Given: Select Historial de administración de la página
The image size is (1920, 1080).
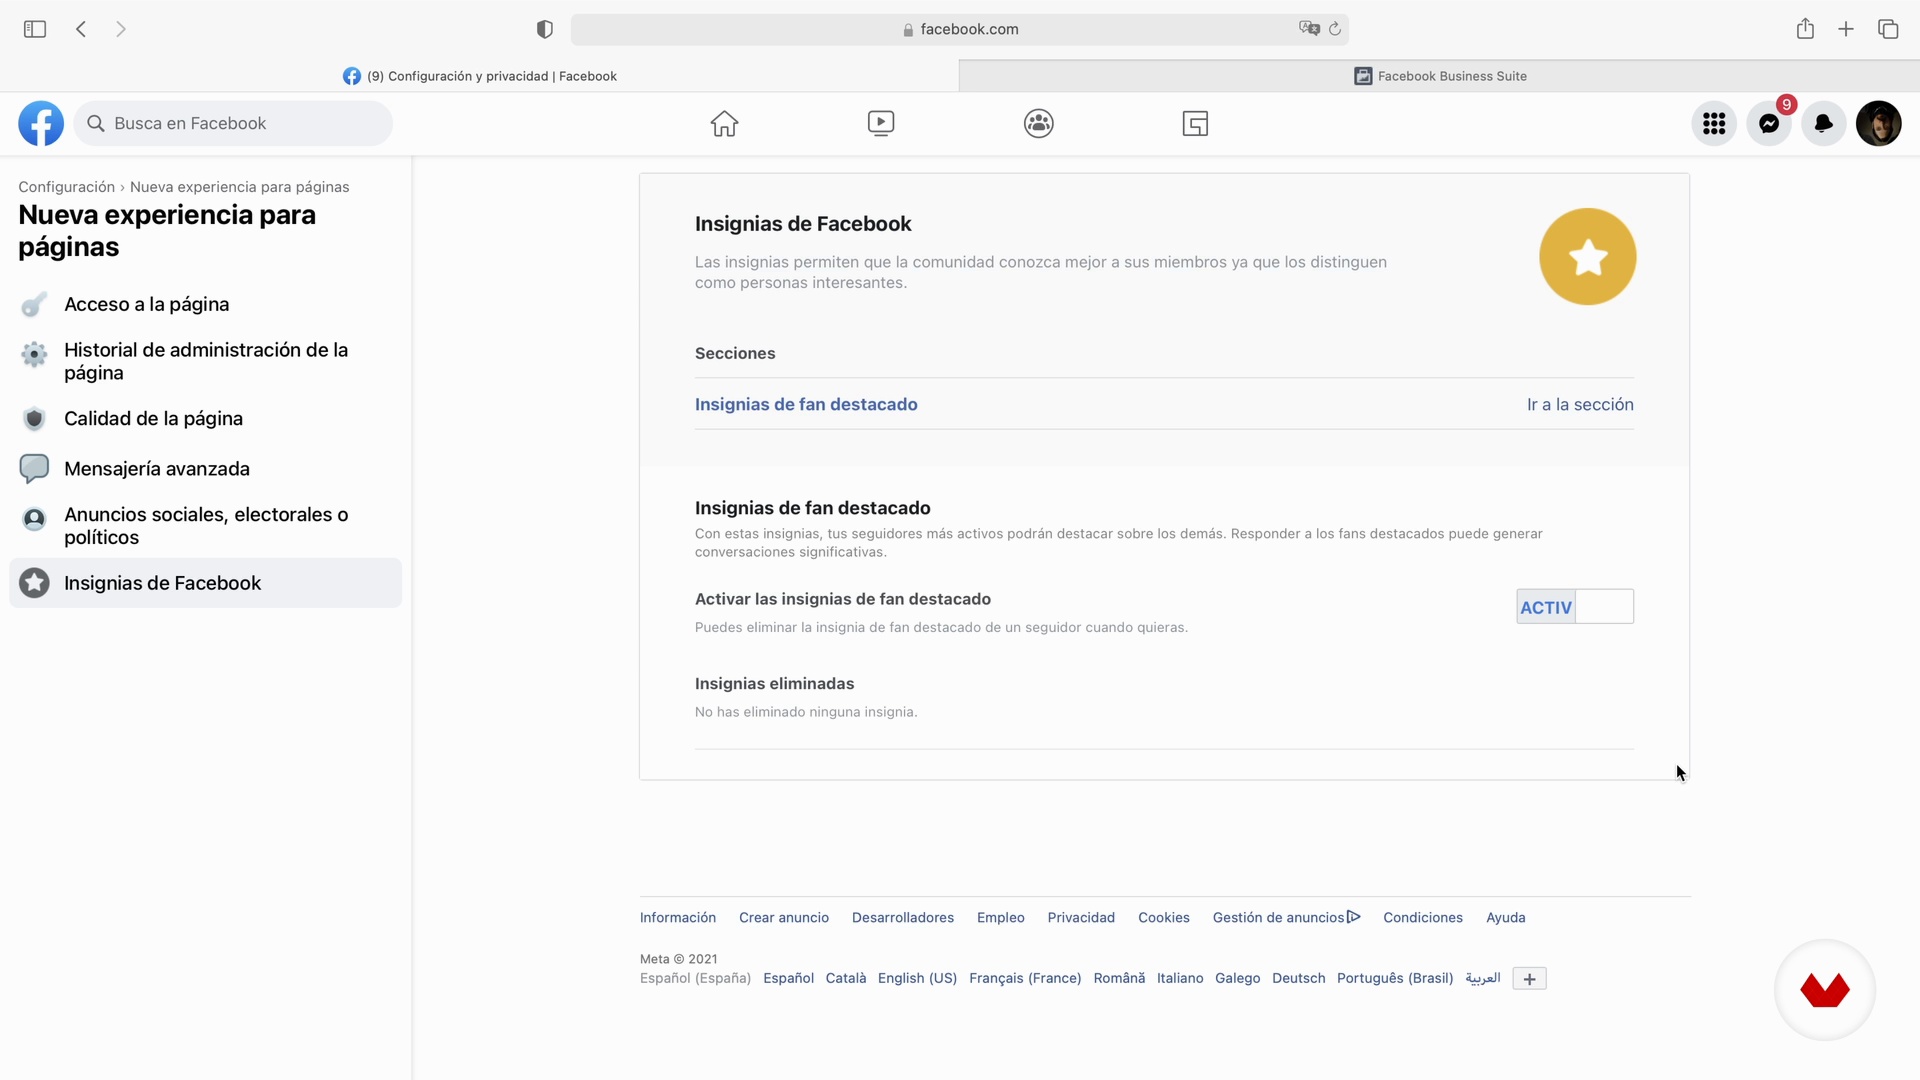Looking at the screenshot, I should (x=205, y=361).
